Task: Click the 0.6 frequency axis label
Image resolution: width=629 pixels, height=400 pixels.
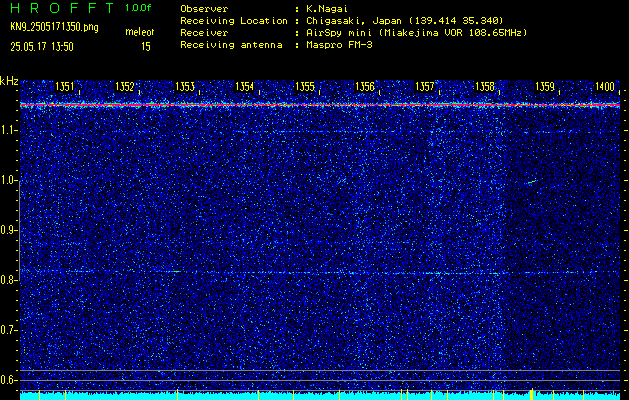Action: point(8,380)
